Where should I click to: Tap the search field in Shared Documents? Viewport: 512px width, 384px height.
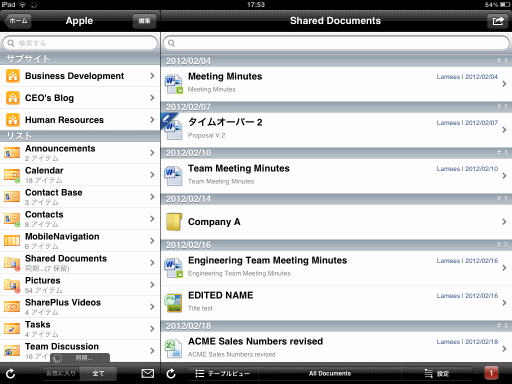(336, 43)
